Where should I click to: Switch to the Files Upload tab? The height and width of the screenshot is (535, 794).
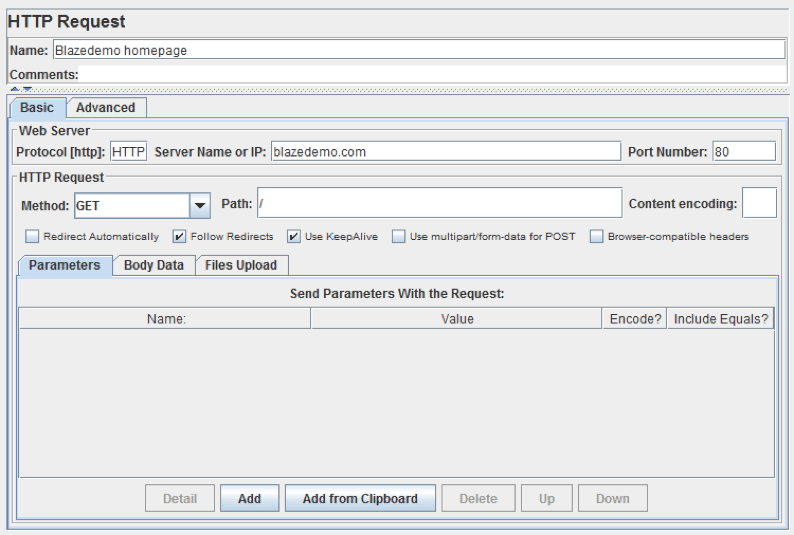click(x=241, y=265)
